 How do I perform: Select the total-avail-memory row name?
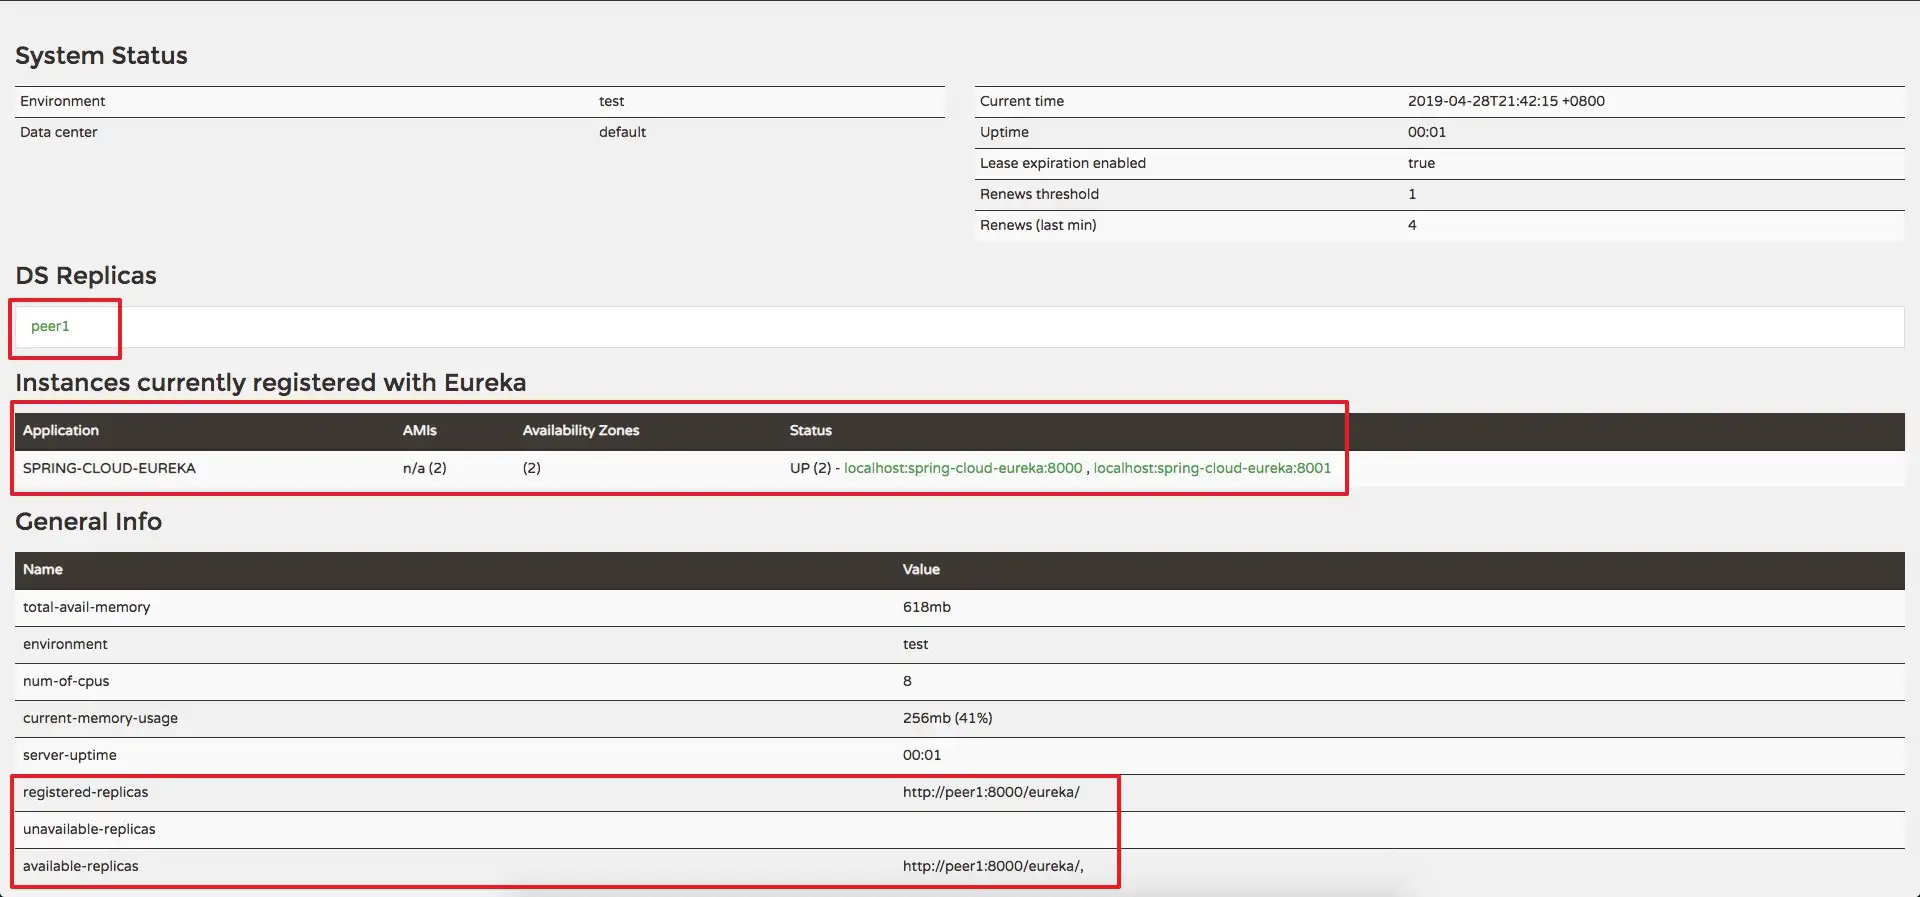[86, 607]
